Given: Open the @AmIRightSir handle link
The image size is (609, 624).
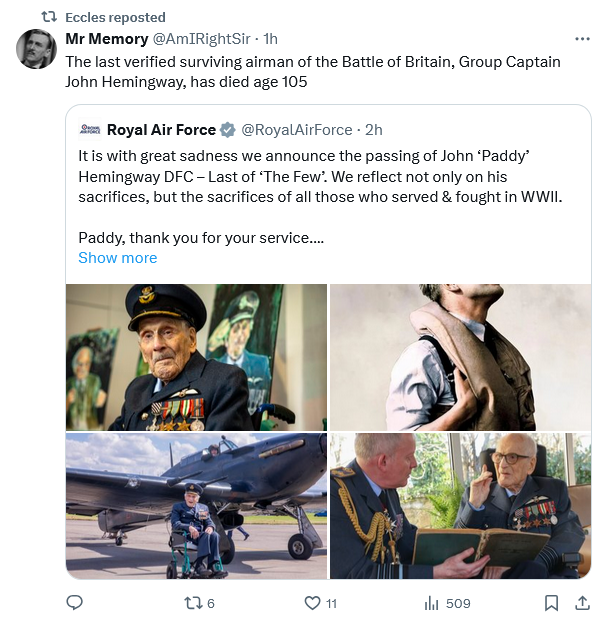Looking at the screenshot, I should 201,38.
